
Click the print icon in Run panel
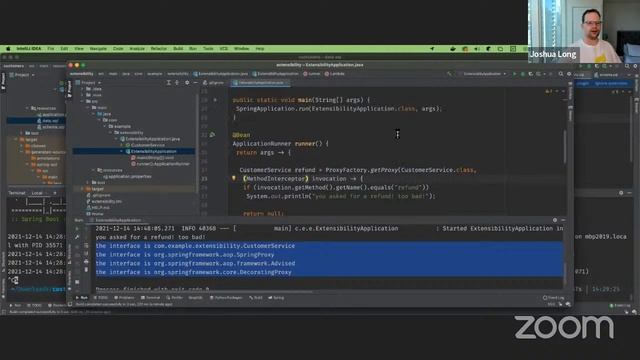tap(86, 262)
